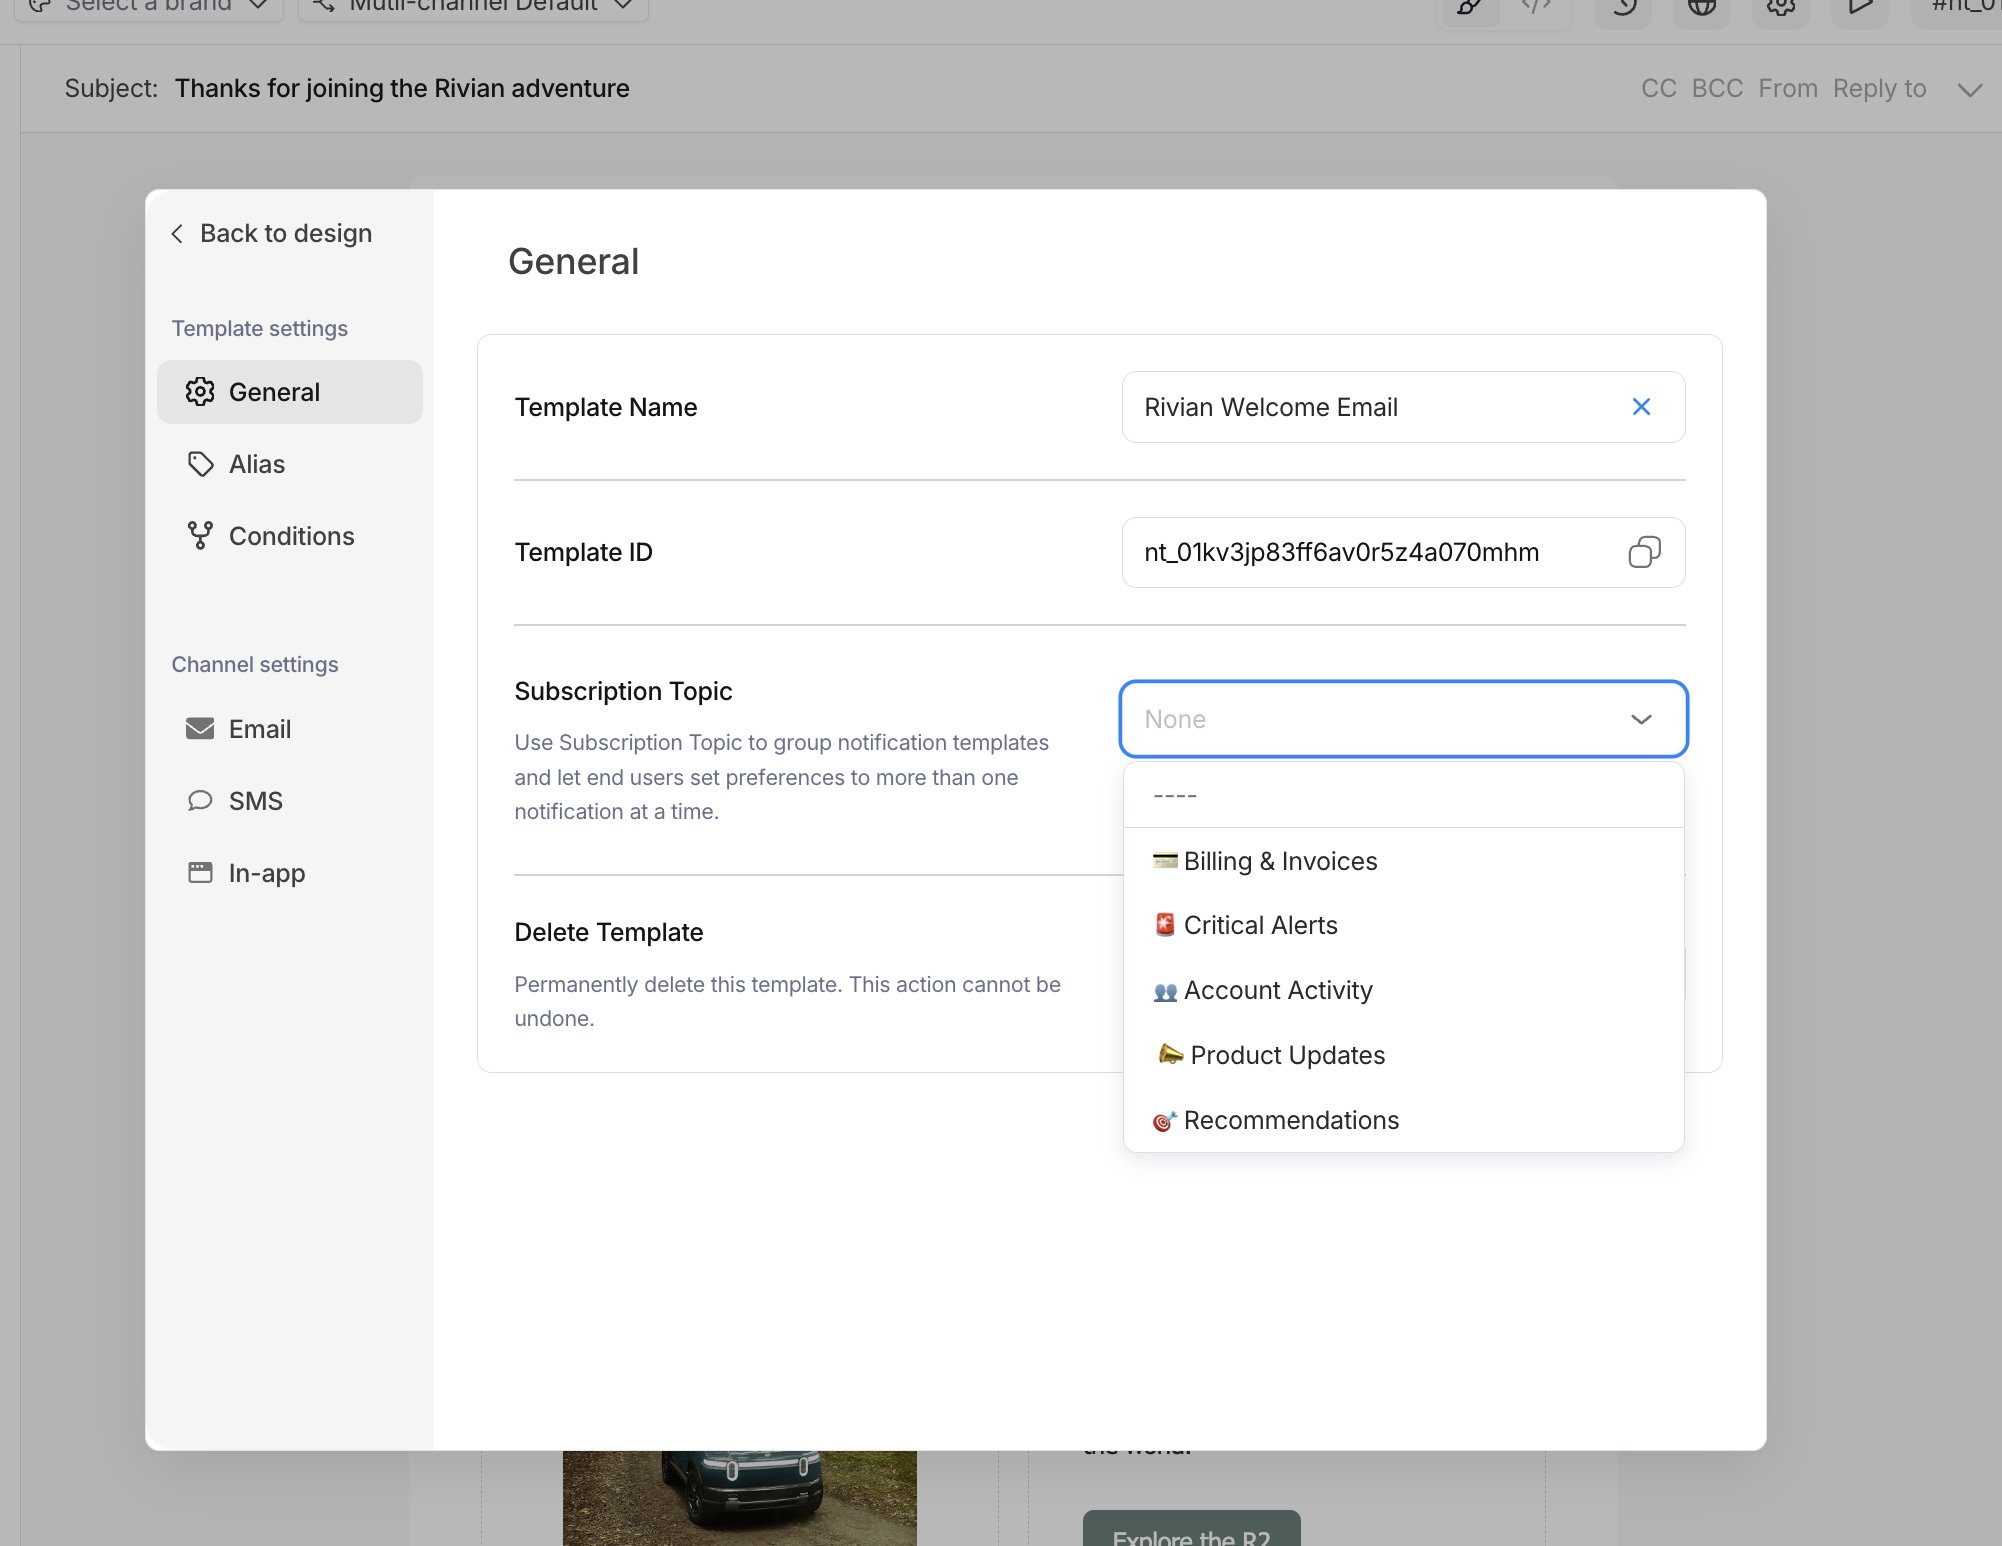
Task: Click the play/send test icon
Action: 1860,8
